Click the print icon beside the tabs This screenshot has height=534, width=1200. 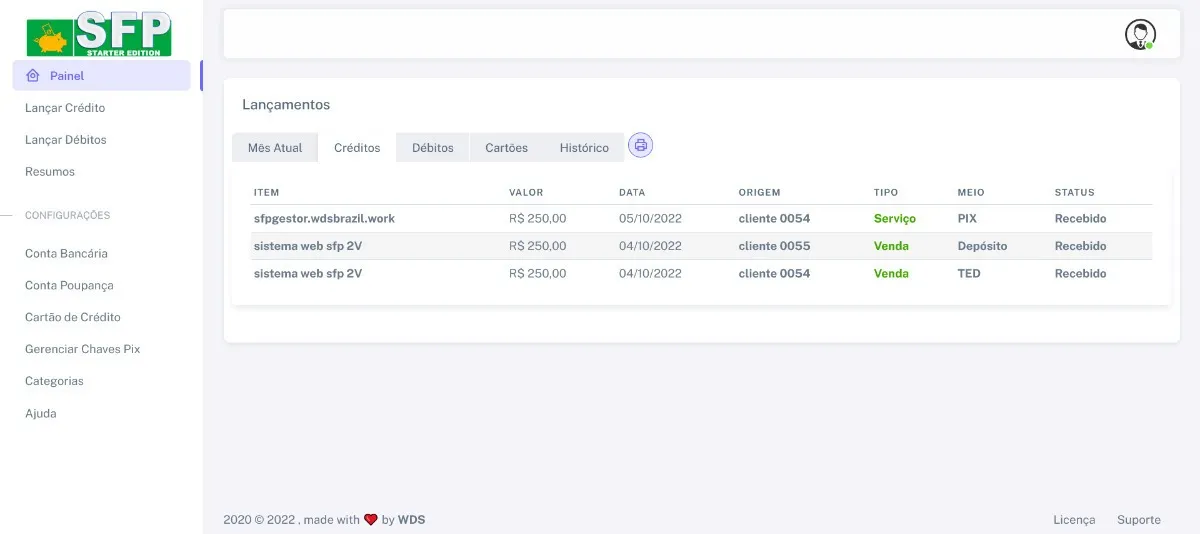click(x=641, y=146)
